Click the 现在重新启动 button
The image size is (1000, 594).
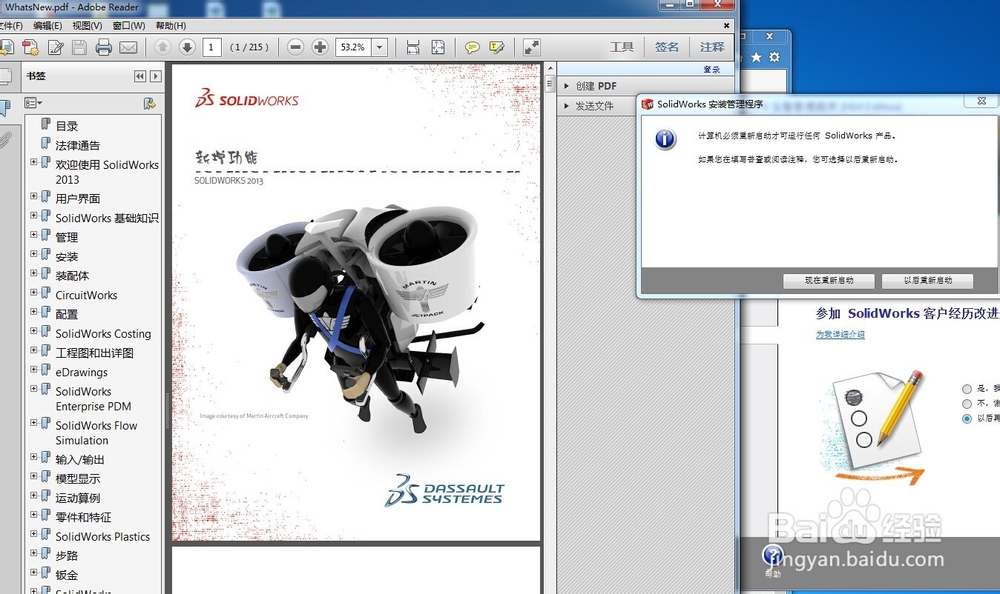(x=829, y=280)
